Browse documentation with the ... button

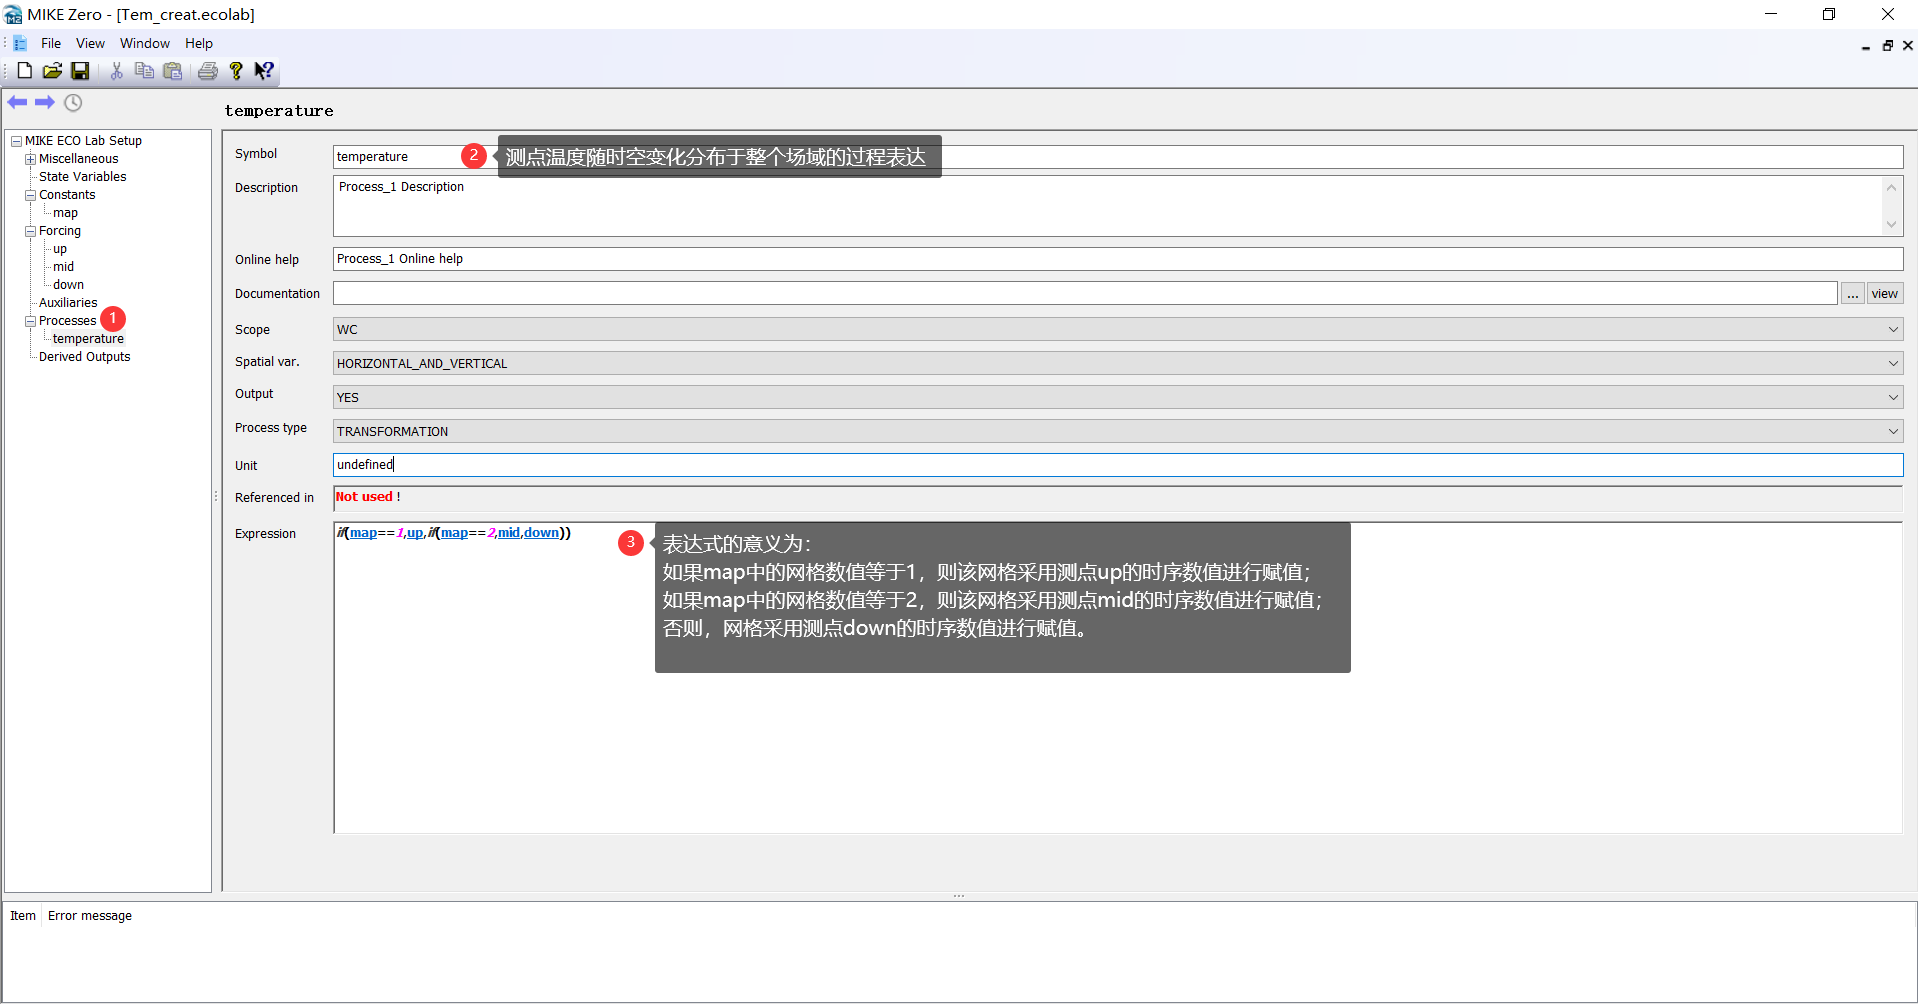(1853, 293)
